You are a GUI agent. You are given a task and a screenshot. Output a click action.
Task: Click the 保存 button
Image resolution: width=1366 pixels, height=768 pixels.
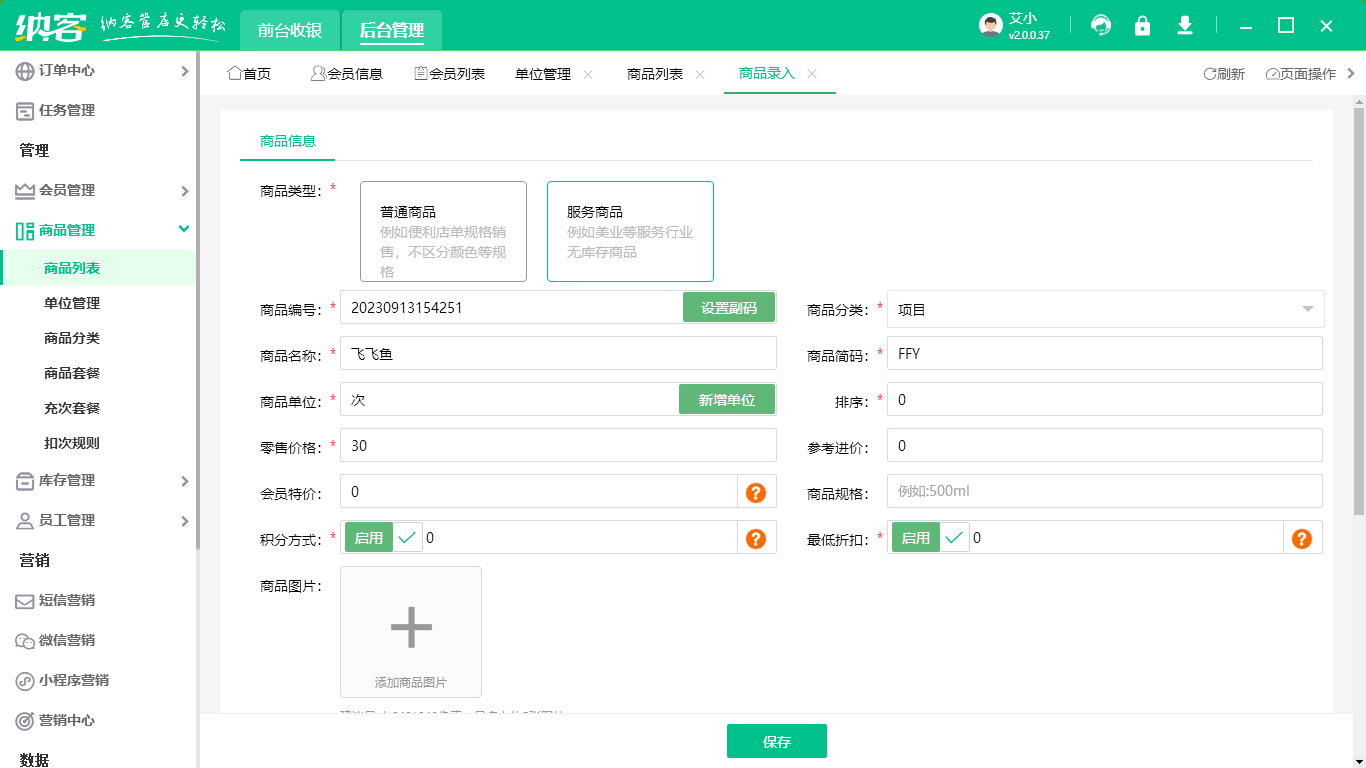(777, 740)
